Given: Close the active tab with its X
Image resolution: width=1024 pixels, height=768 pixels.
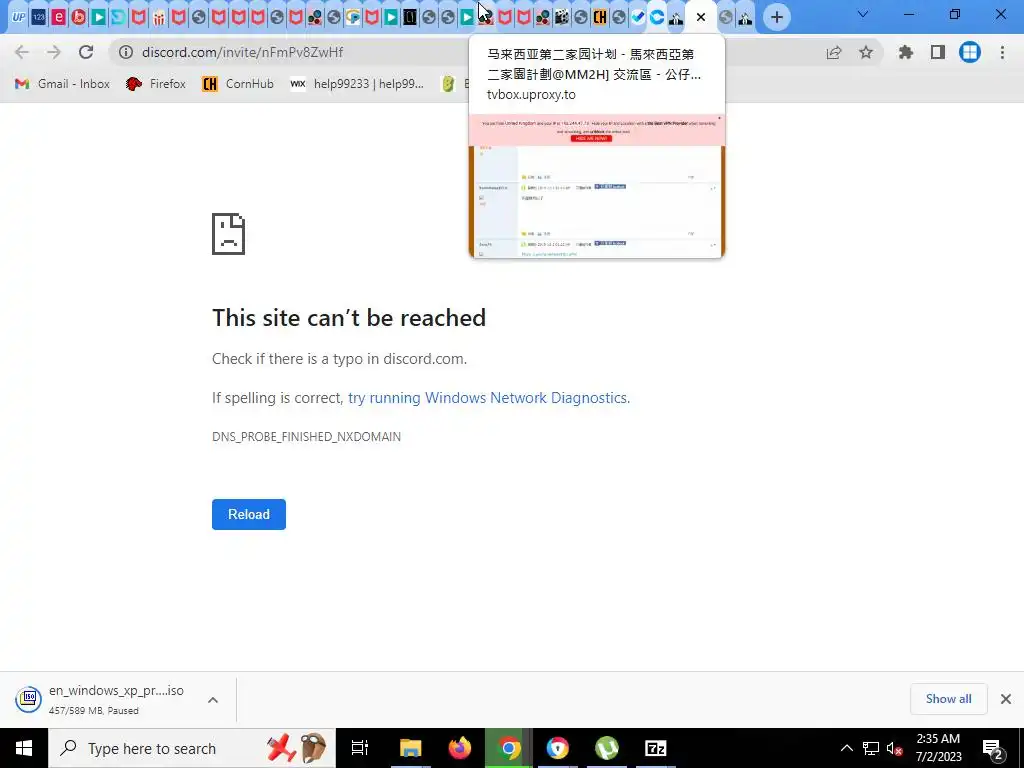Looking at the screenshot, I should pos(701,17).
